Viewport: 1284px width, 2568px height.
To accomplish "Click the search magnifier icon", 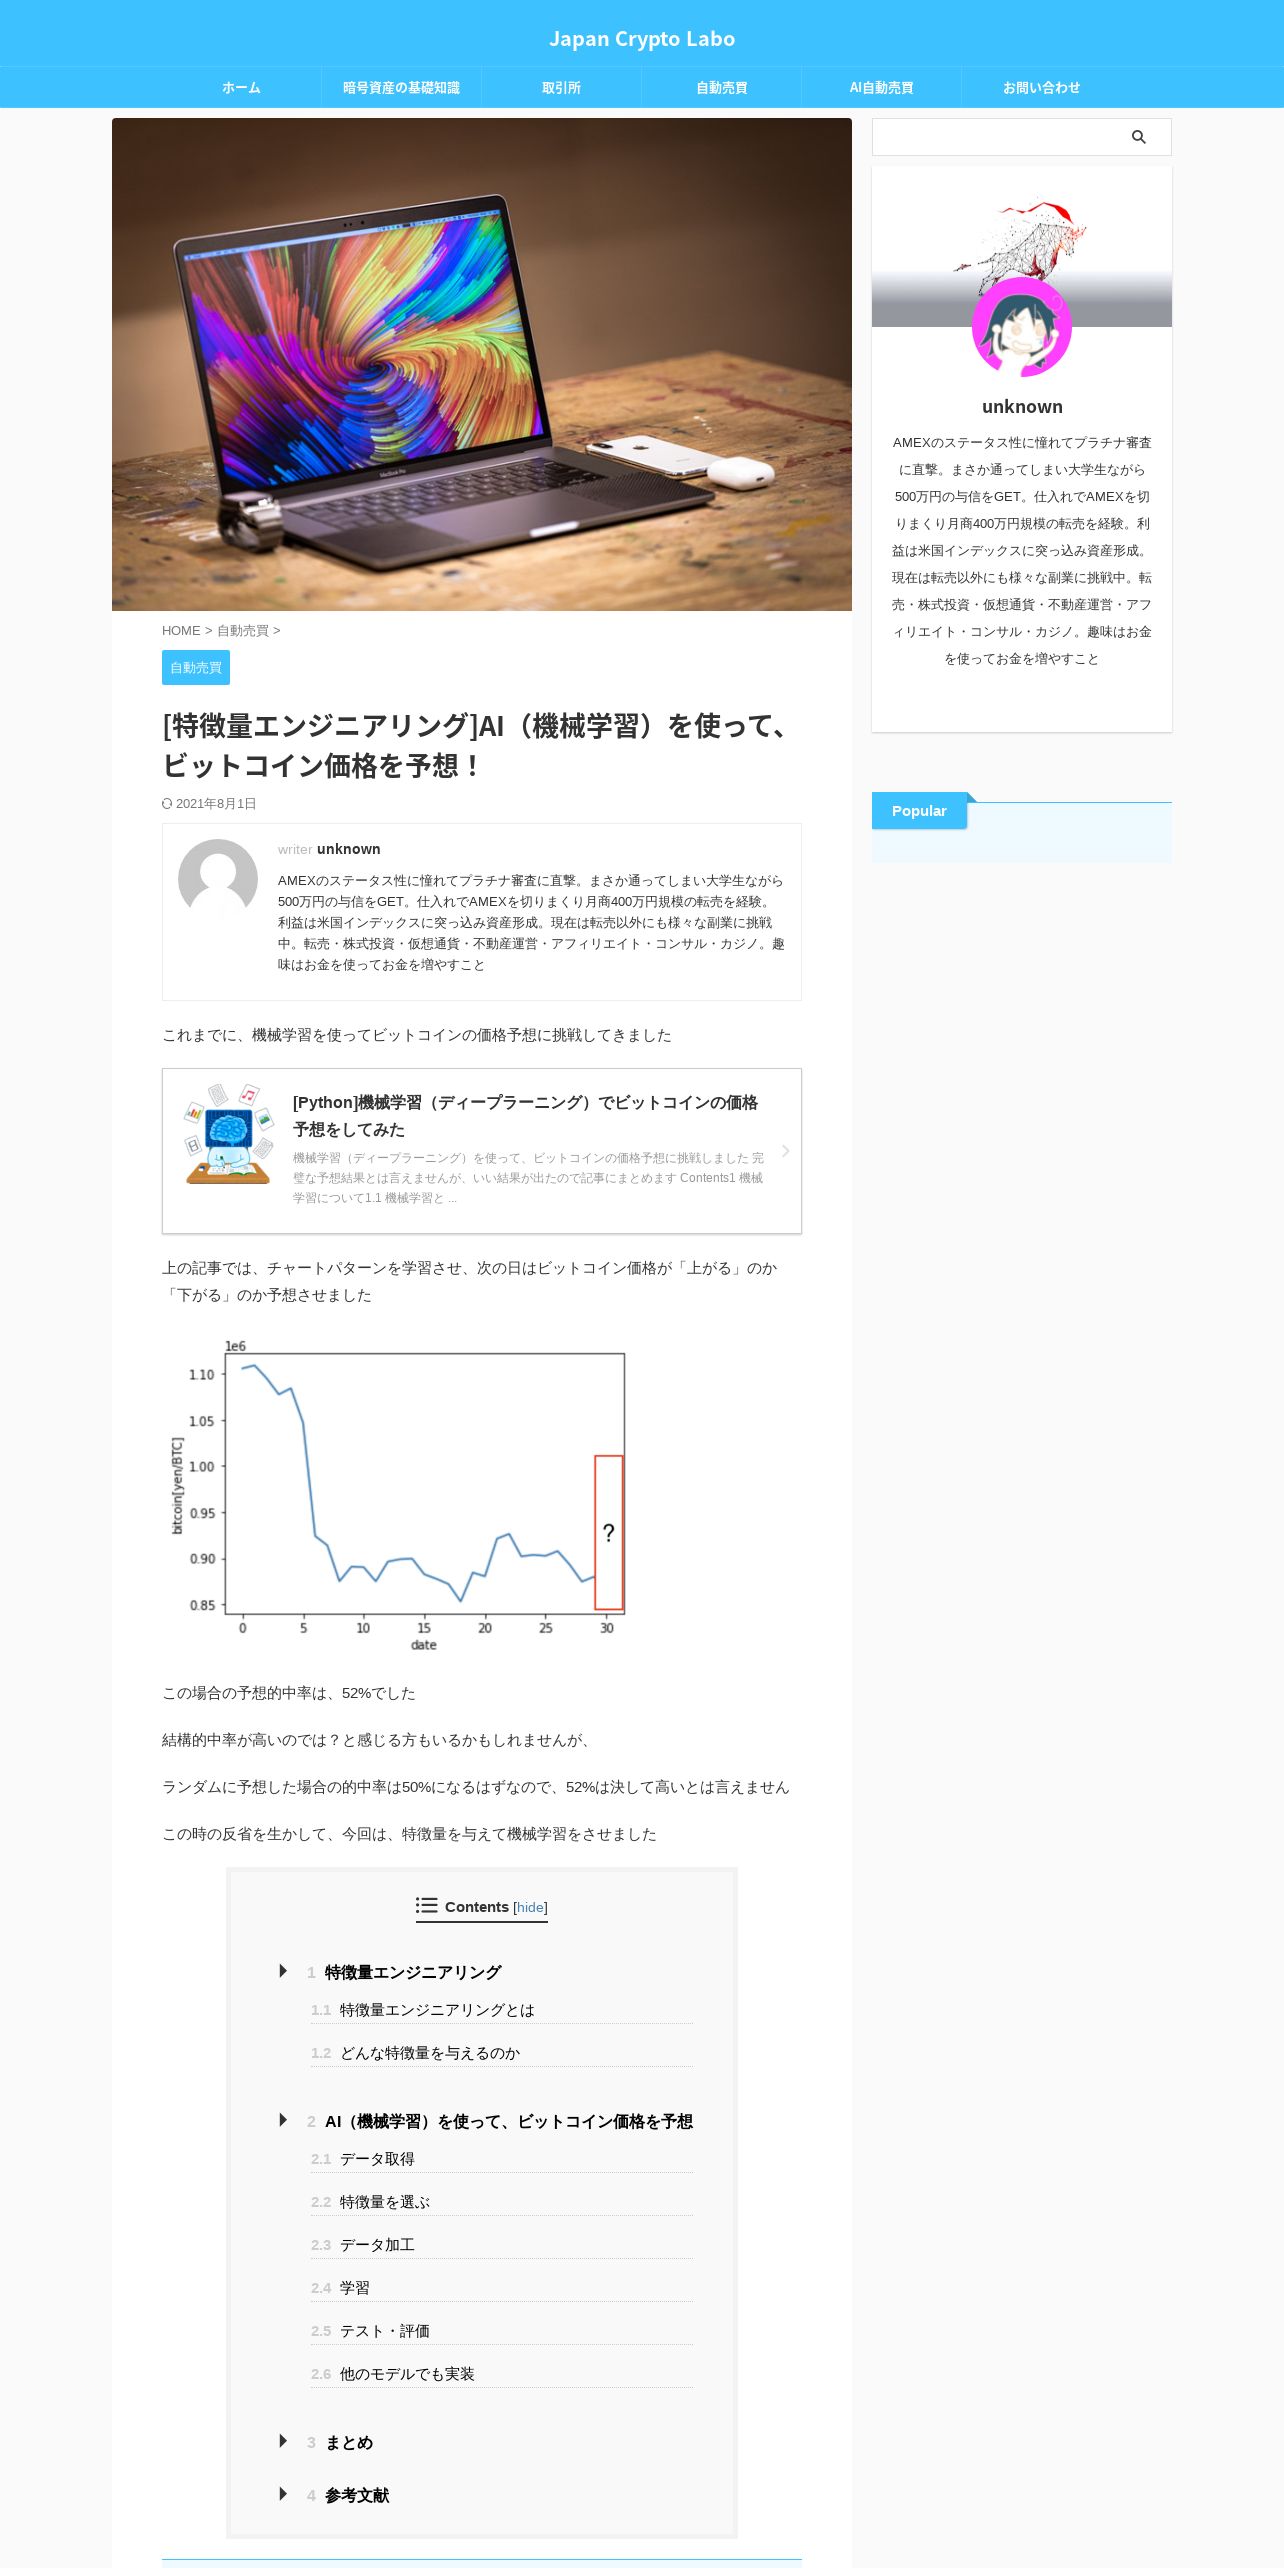I will coord(1138,137).
